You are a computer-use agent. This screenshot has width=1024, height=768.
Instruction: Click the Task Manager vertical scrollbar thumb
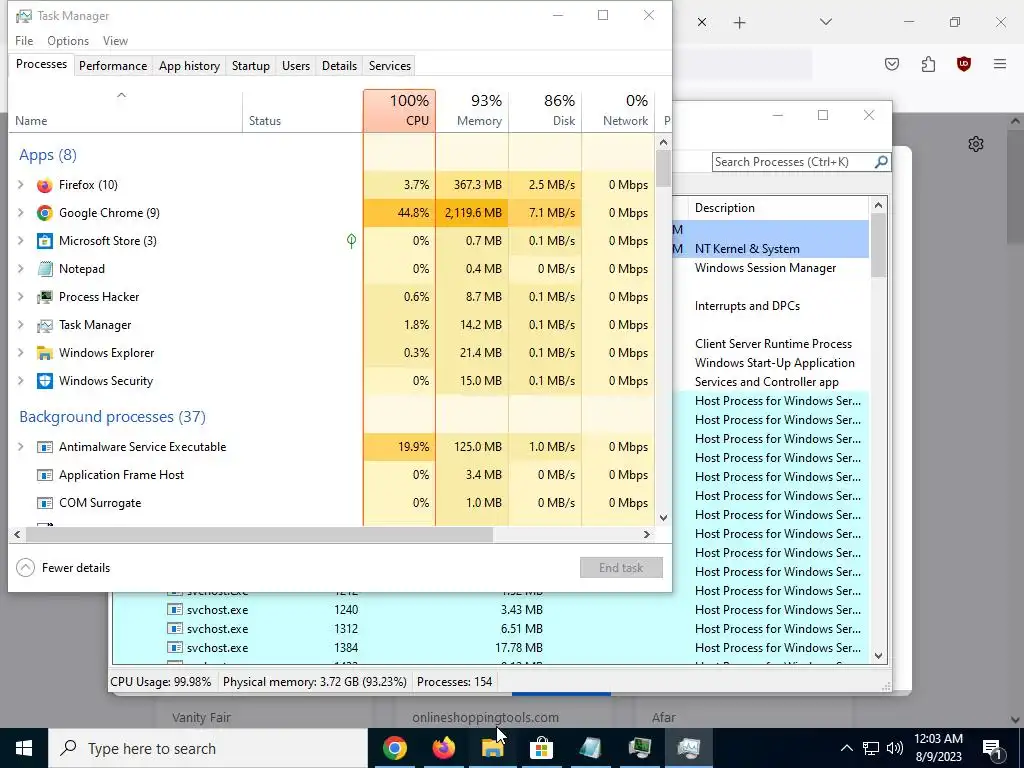(664, 168)
